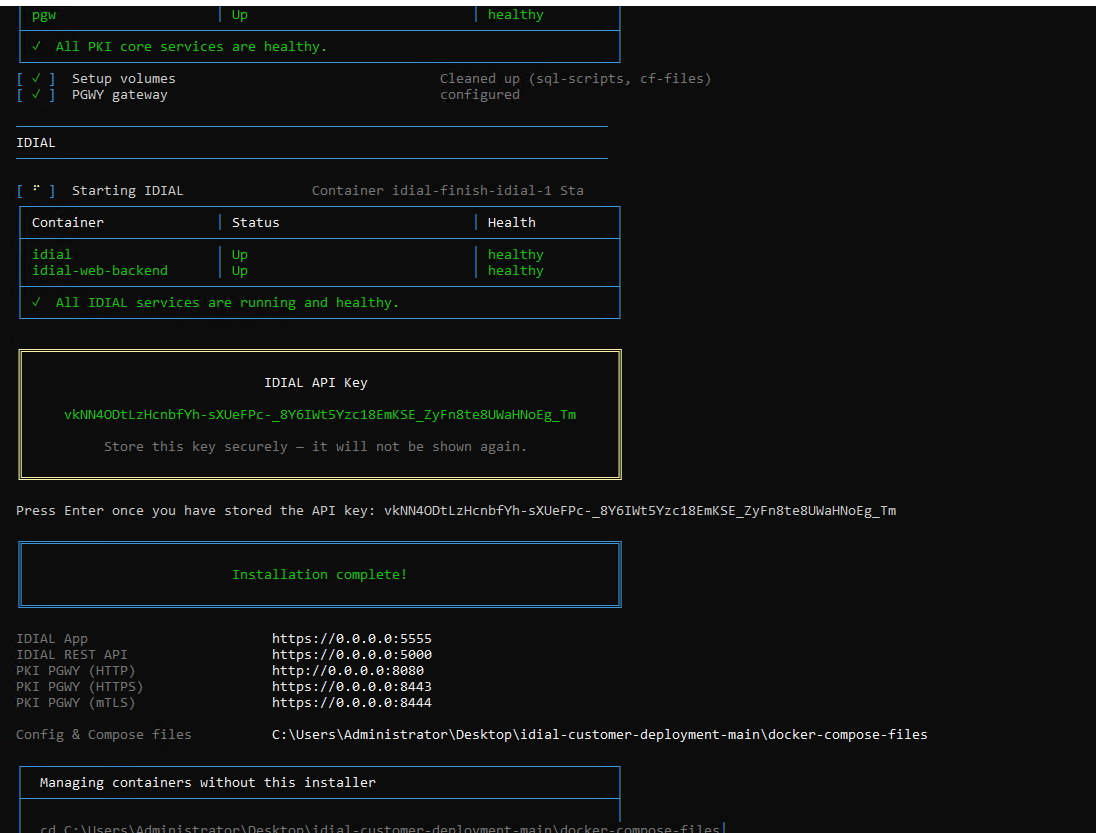Select the docker-compose-files path after Config & Compose files
This screenshot has width=1096, height=833.
click(x=600, y=734)
